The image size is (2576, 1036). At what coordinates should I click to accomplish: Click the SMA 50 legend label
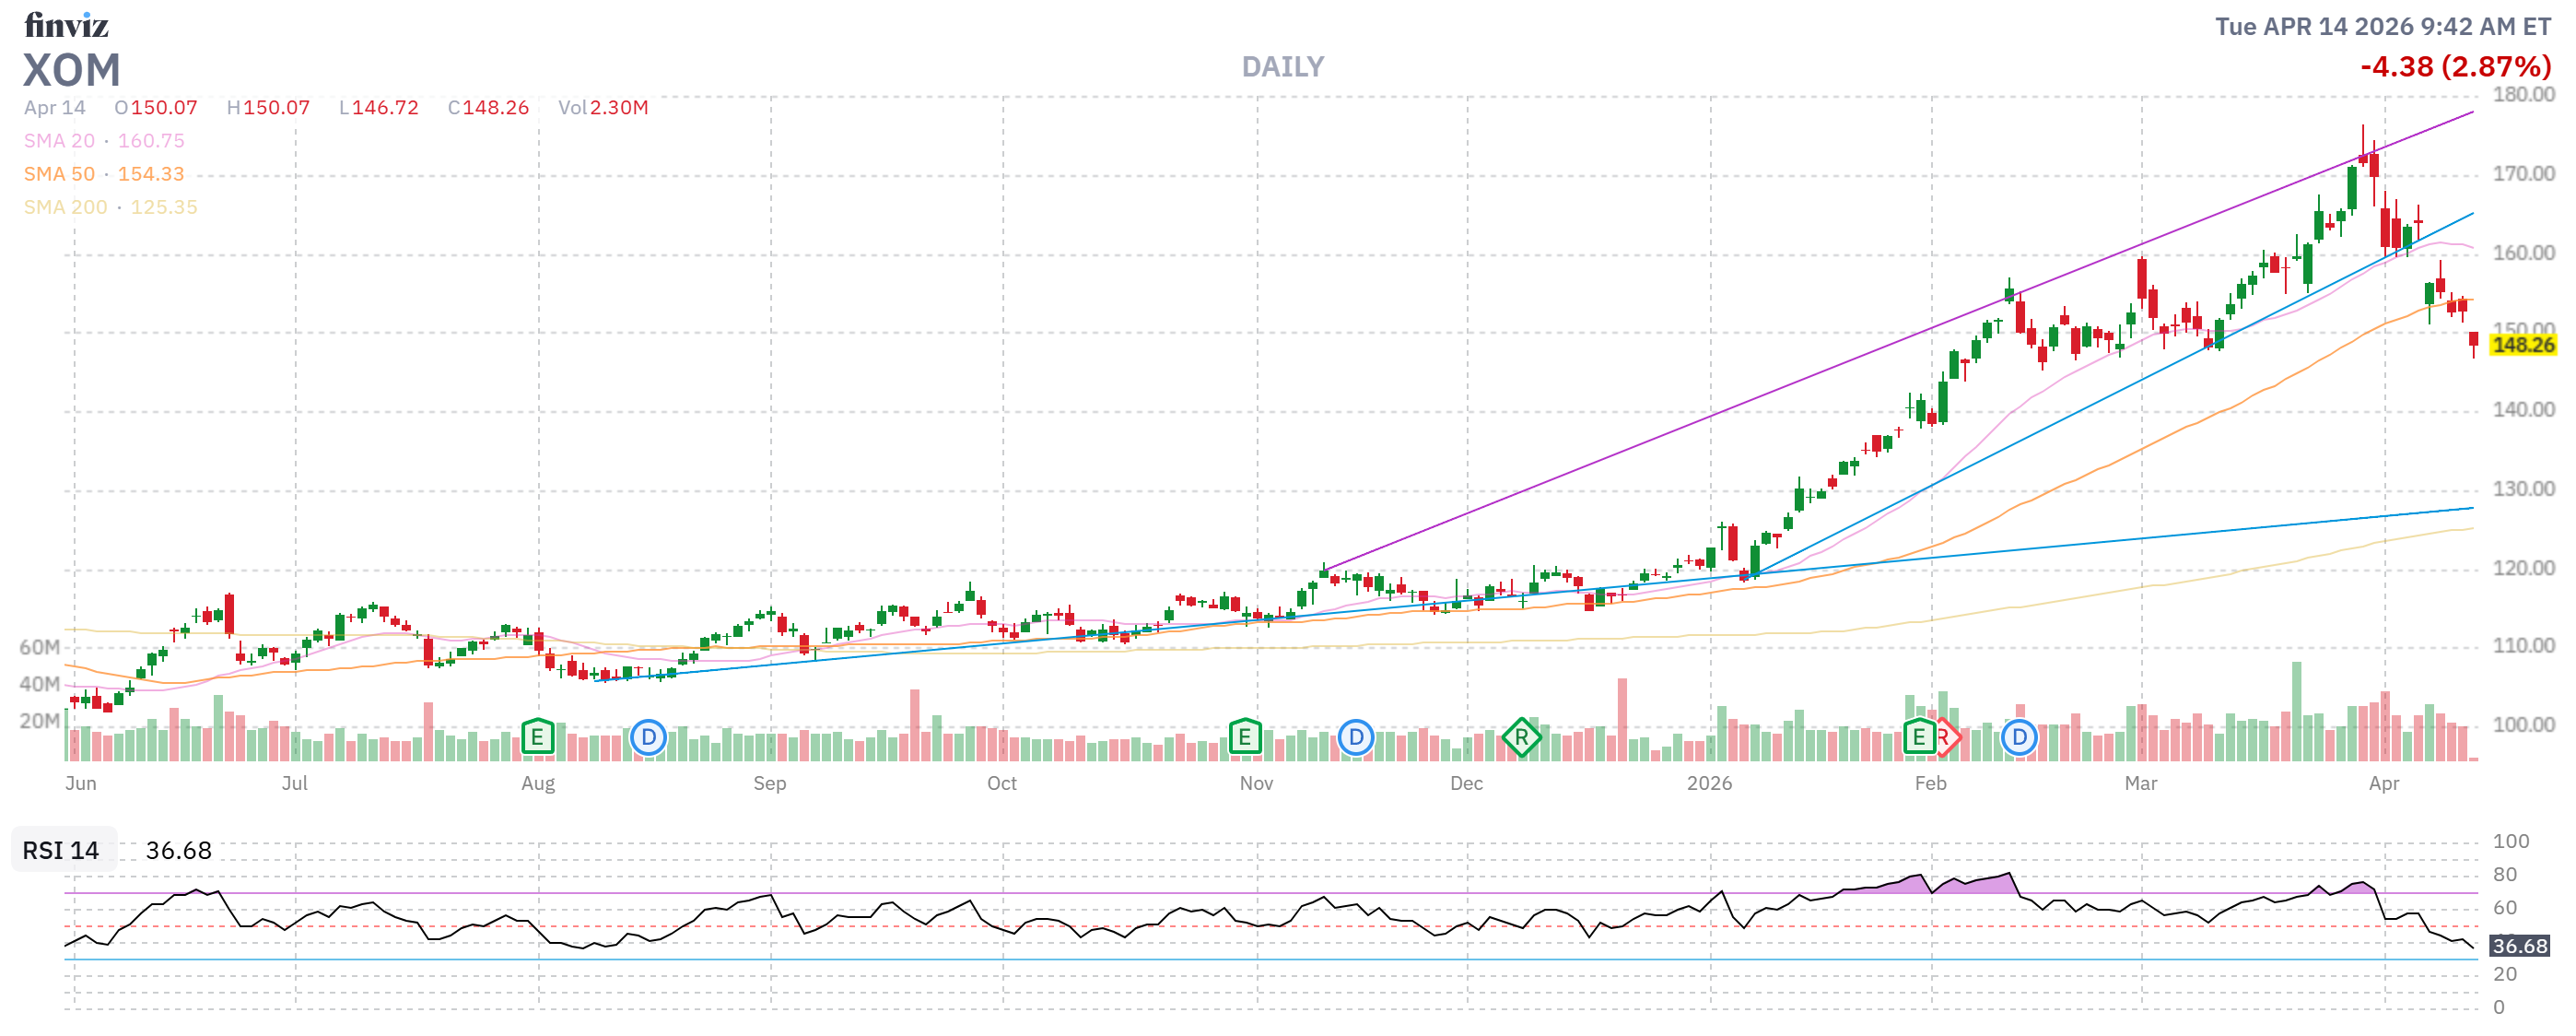click(59, 174)
